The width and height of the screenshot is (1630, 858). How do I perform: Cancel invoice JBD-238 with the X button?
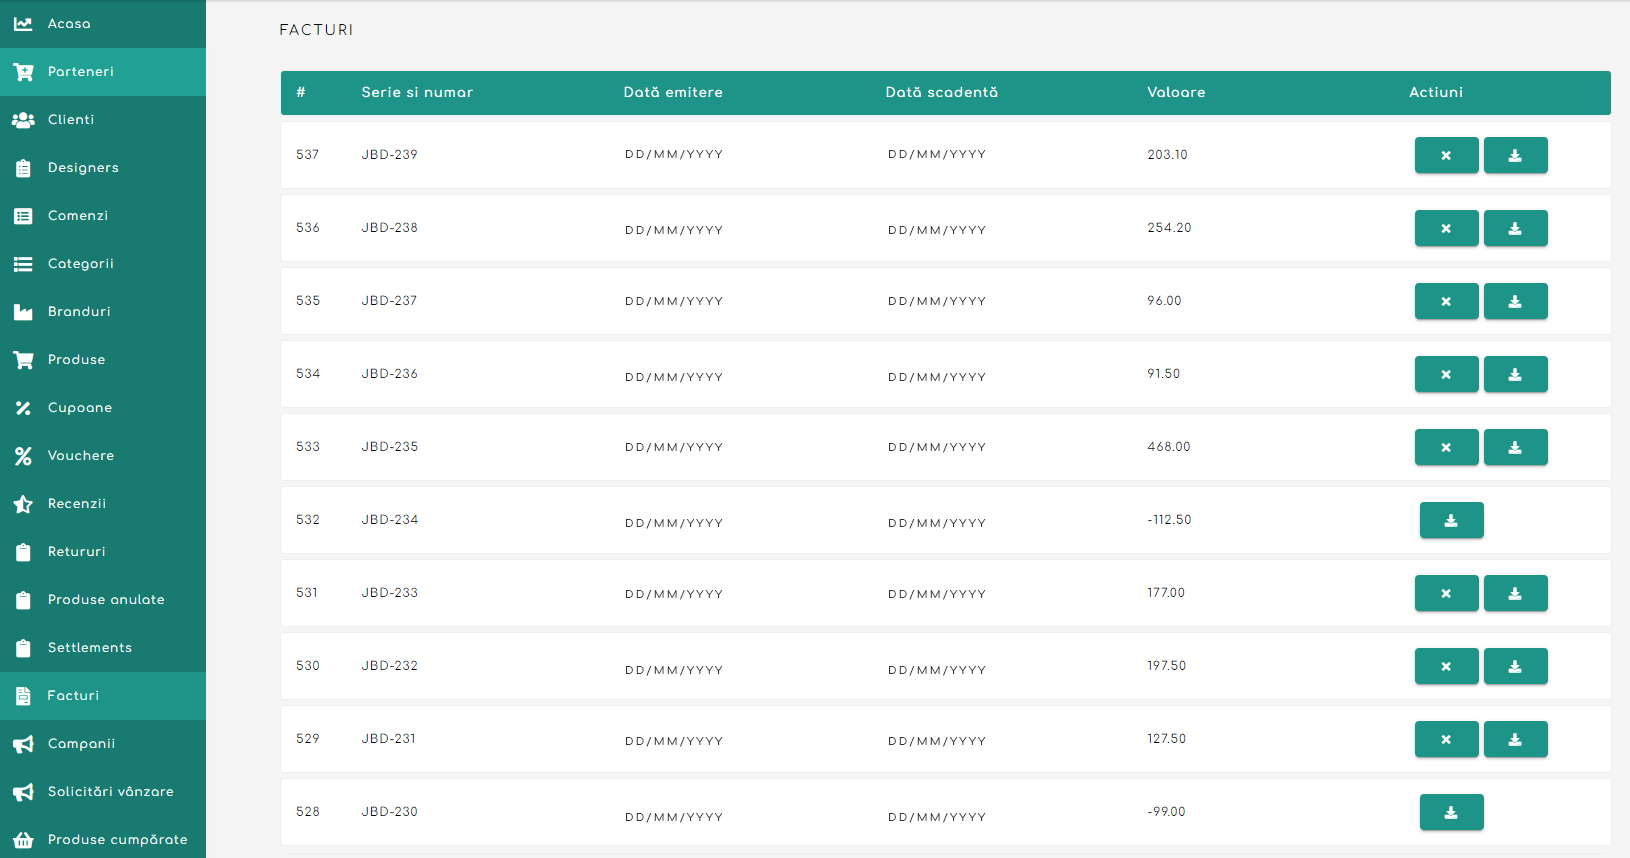[x=1446, y=228]
